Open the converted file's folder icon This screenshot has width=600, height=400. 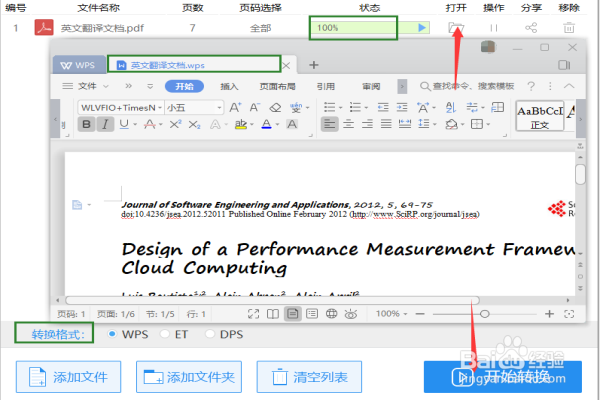456,28
